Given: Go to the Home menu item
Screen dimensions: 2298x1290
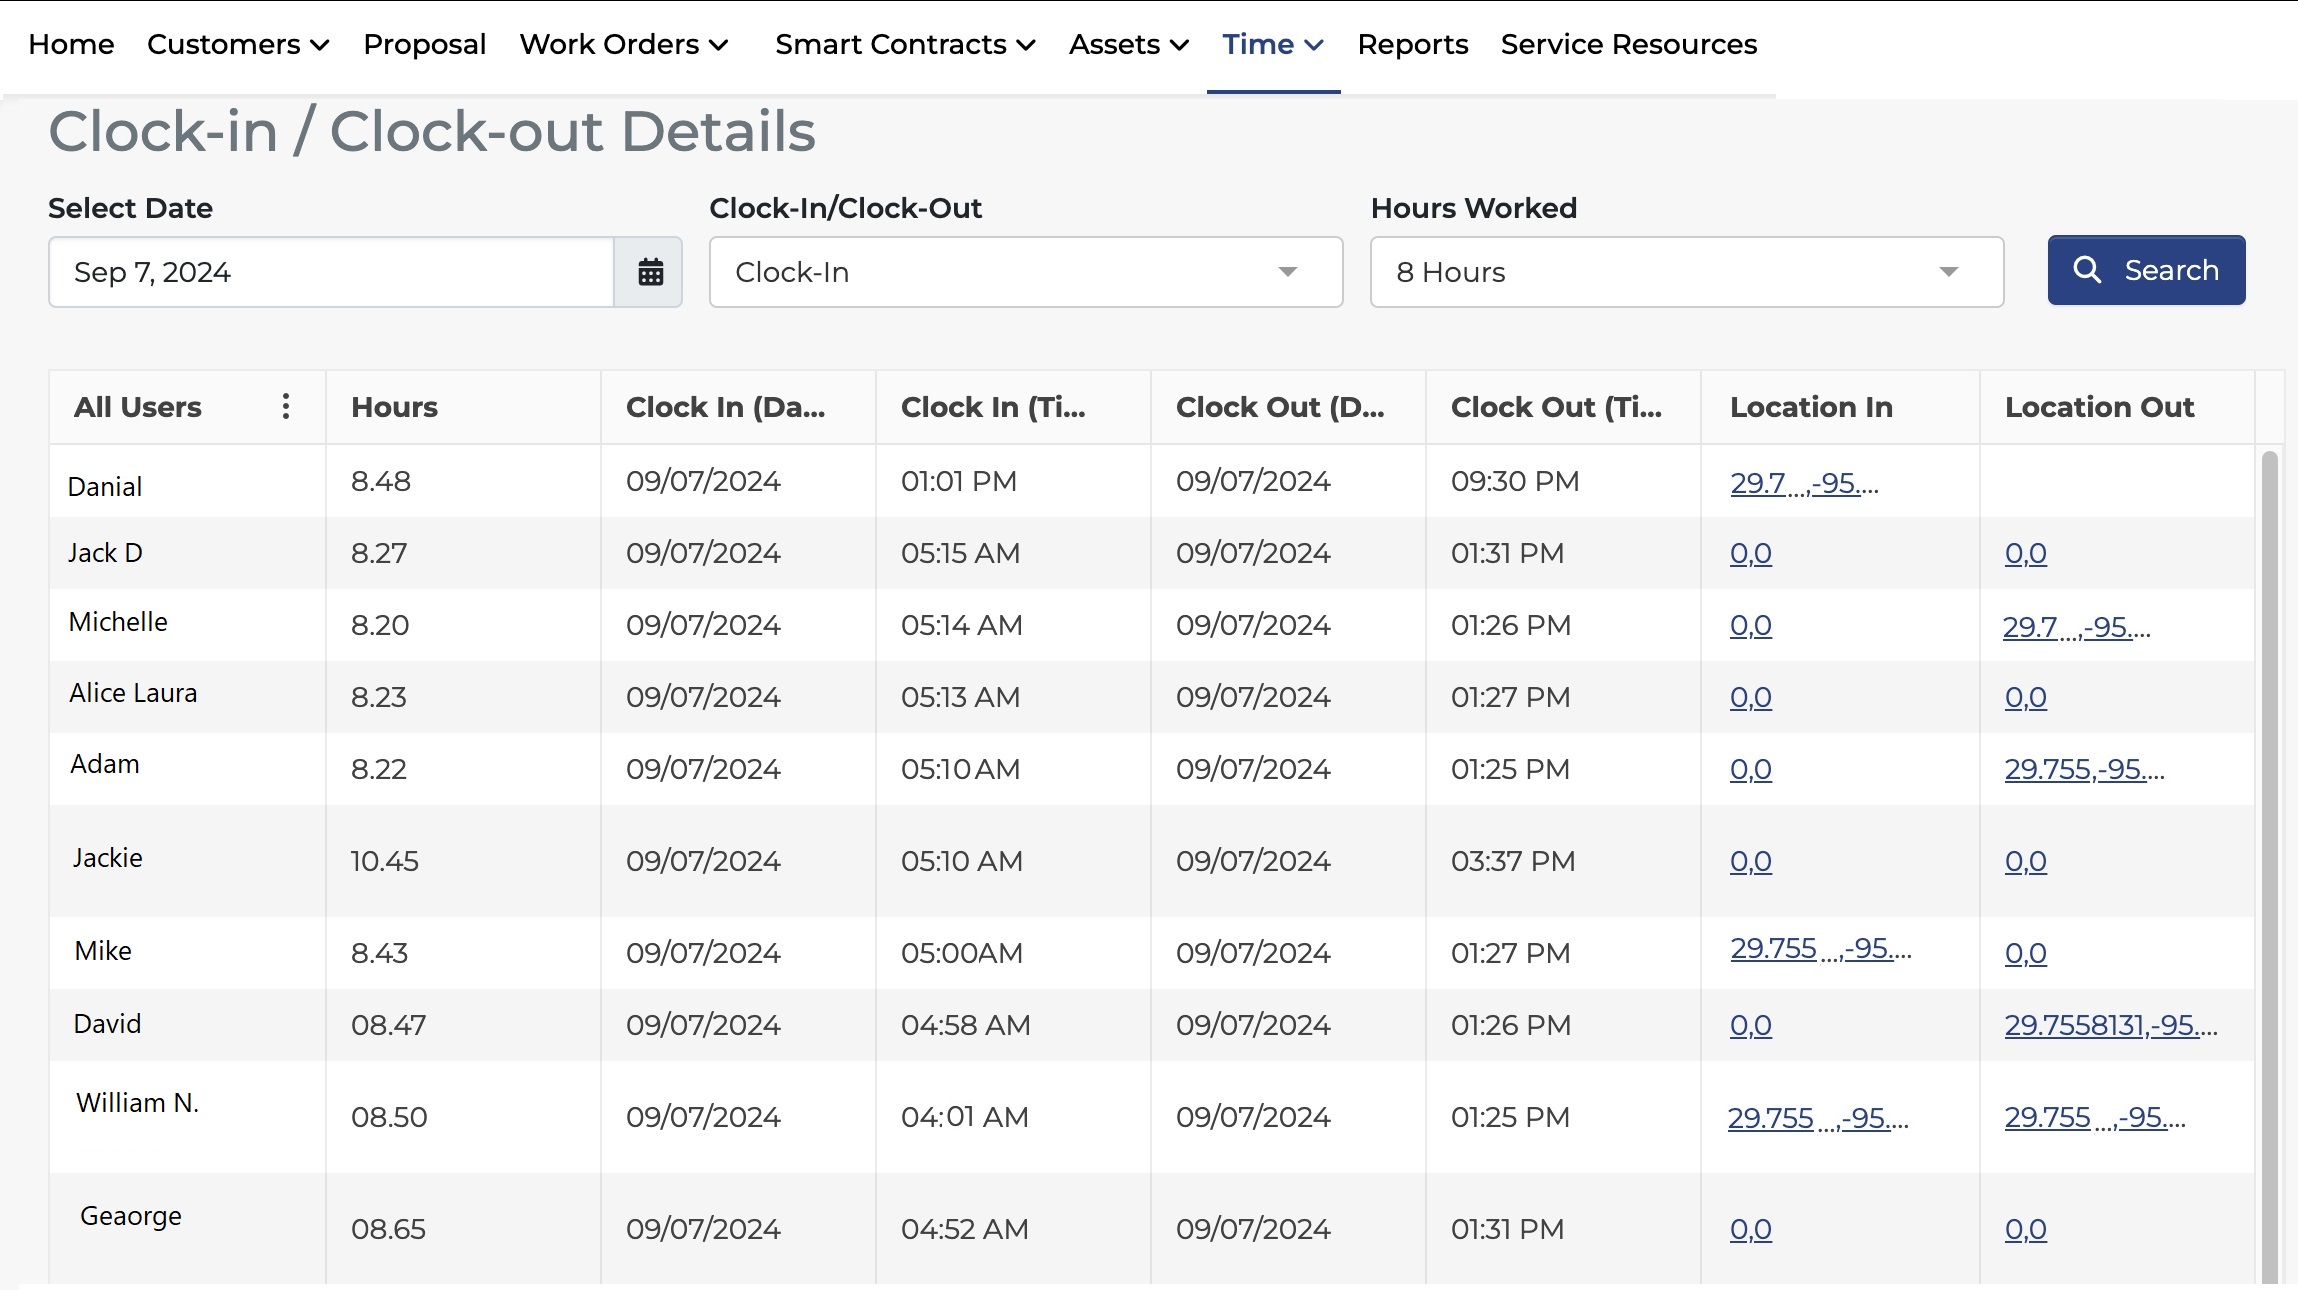Looking at the screenshot, I should pos(70,44).
